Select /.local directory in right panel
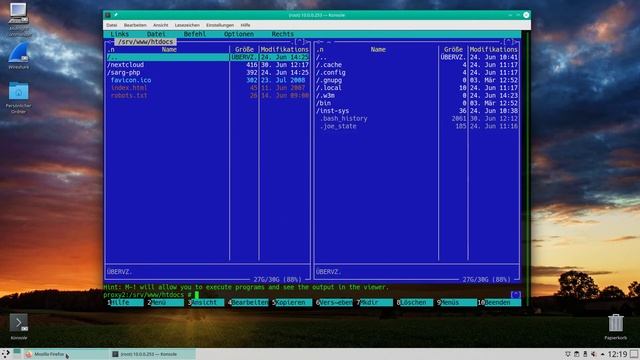The image size is (640, 360). tap(417, 88)
